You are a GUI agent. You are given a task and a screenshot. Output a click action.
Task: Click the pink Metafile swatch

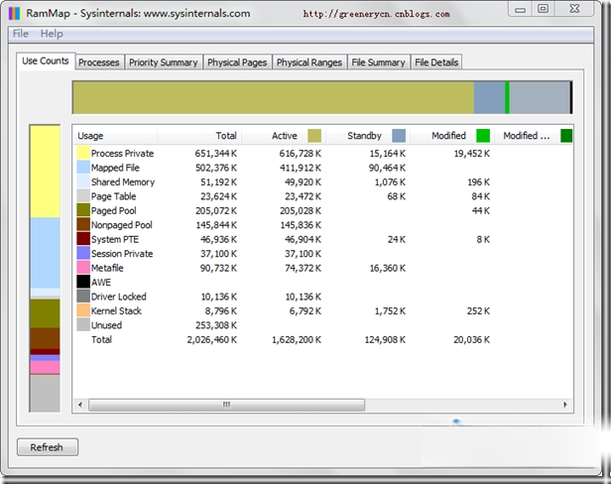pyautogui.click(x=83, y=268)
